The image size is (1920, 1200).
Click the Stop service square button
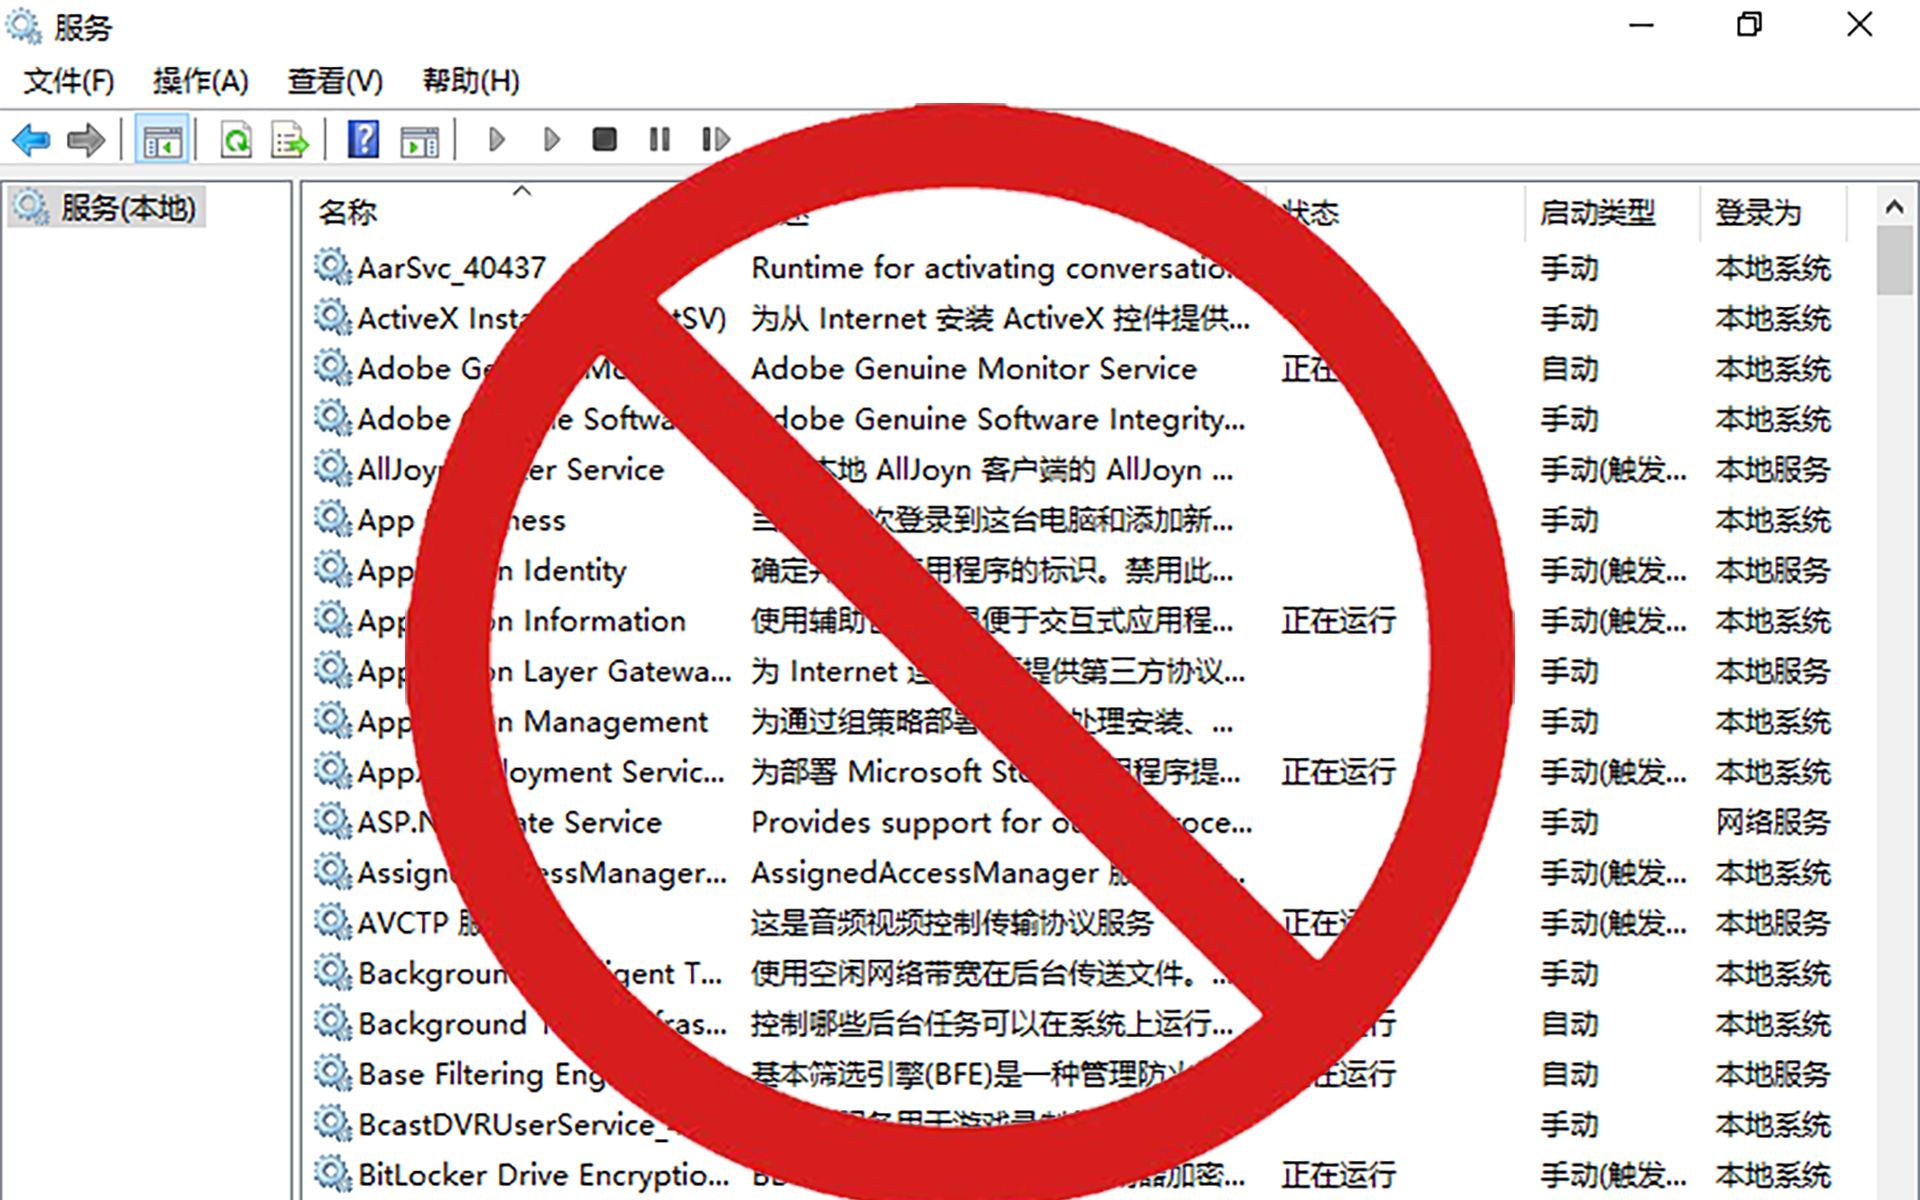point(604,139)
